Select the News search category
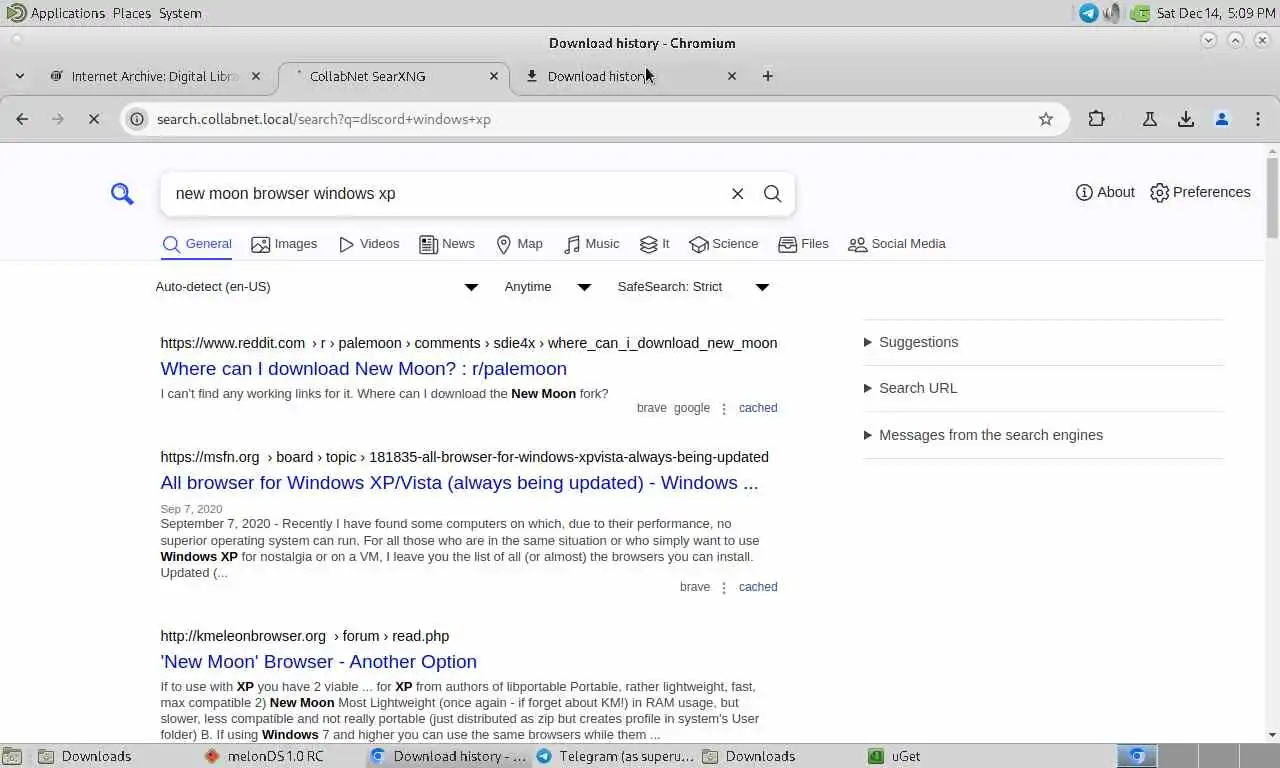The image size is (1280, 768). 447,244
